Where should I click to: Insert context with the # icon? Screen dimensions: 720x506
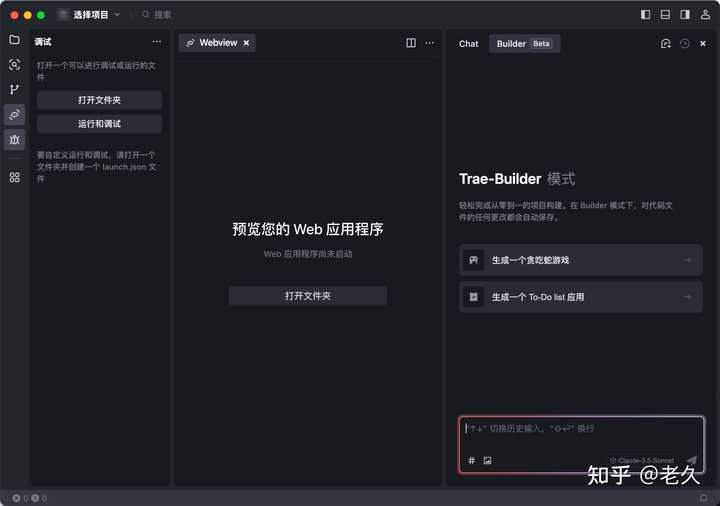tap(472, 460)
